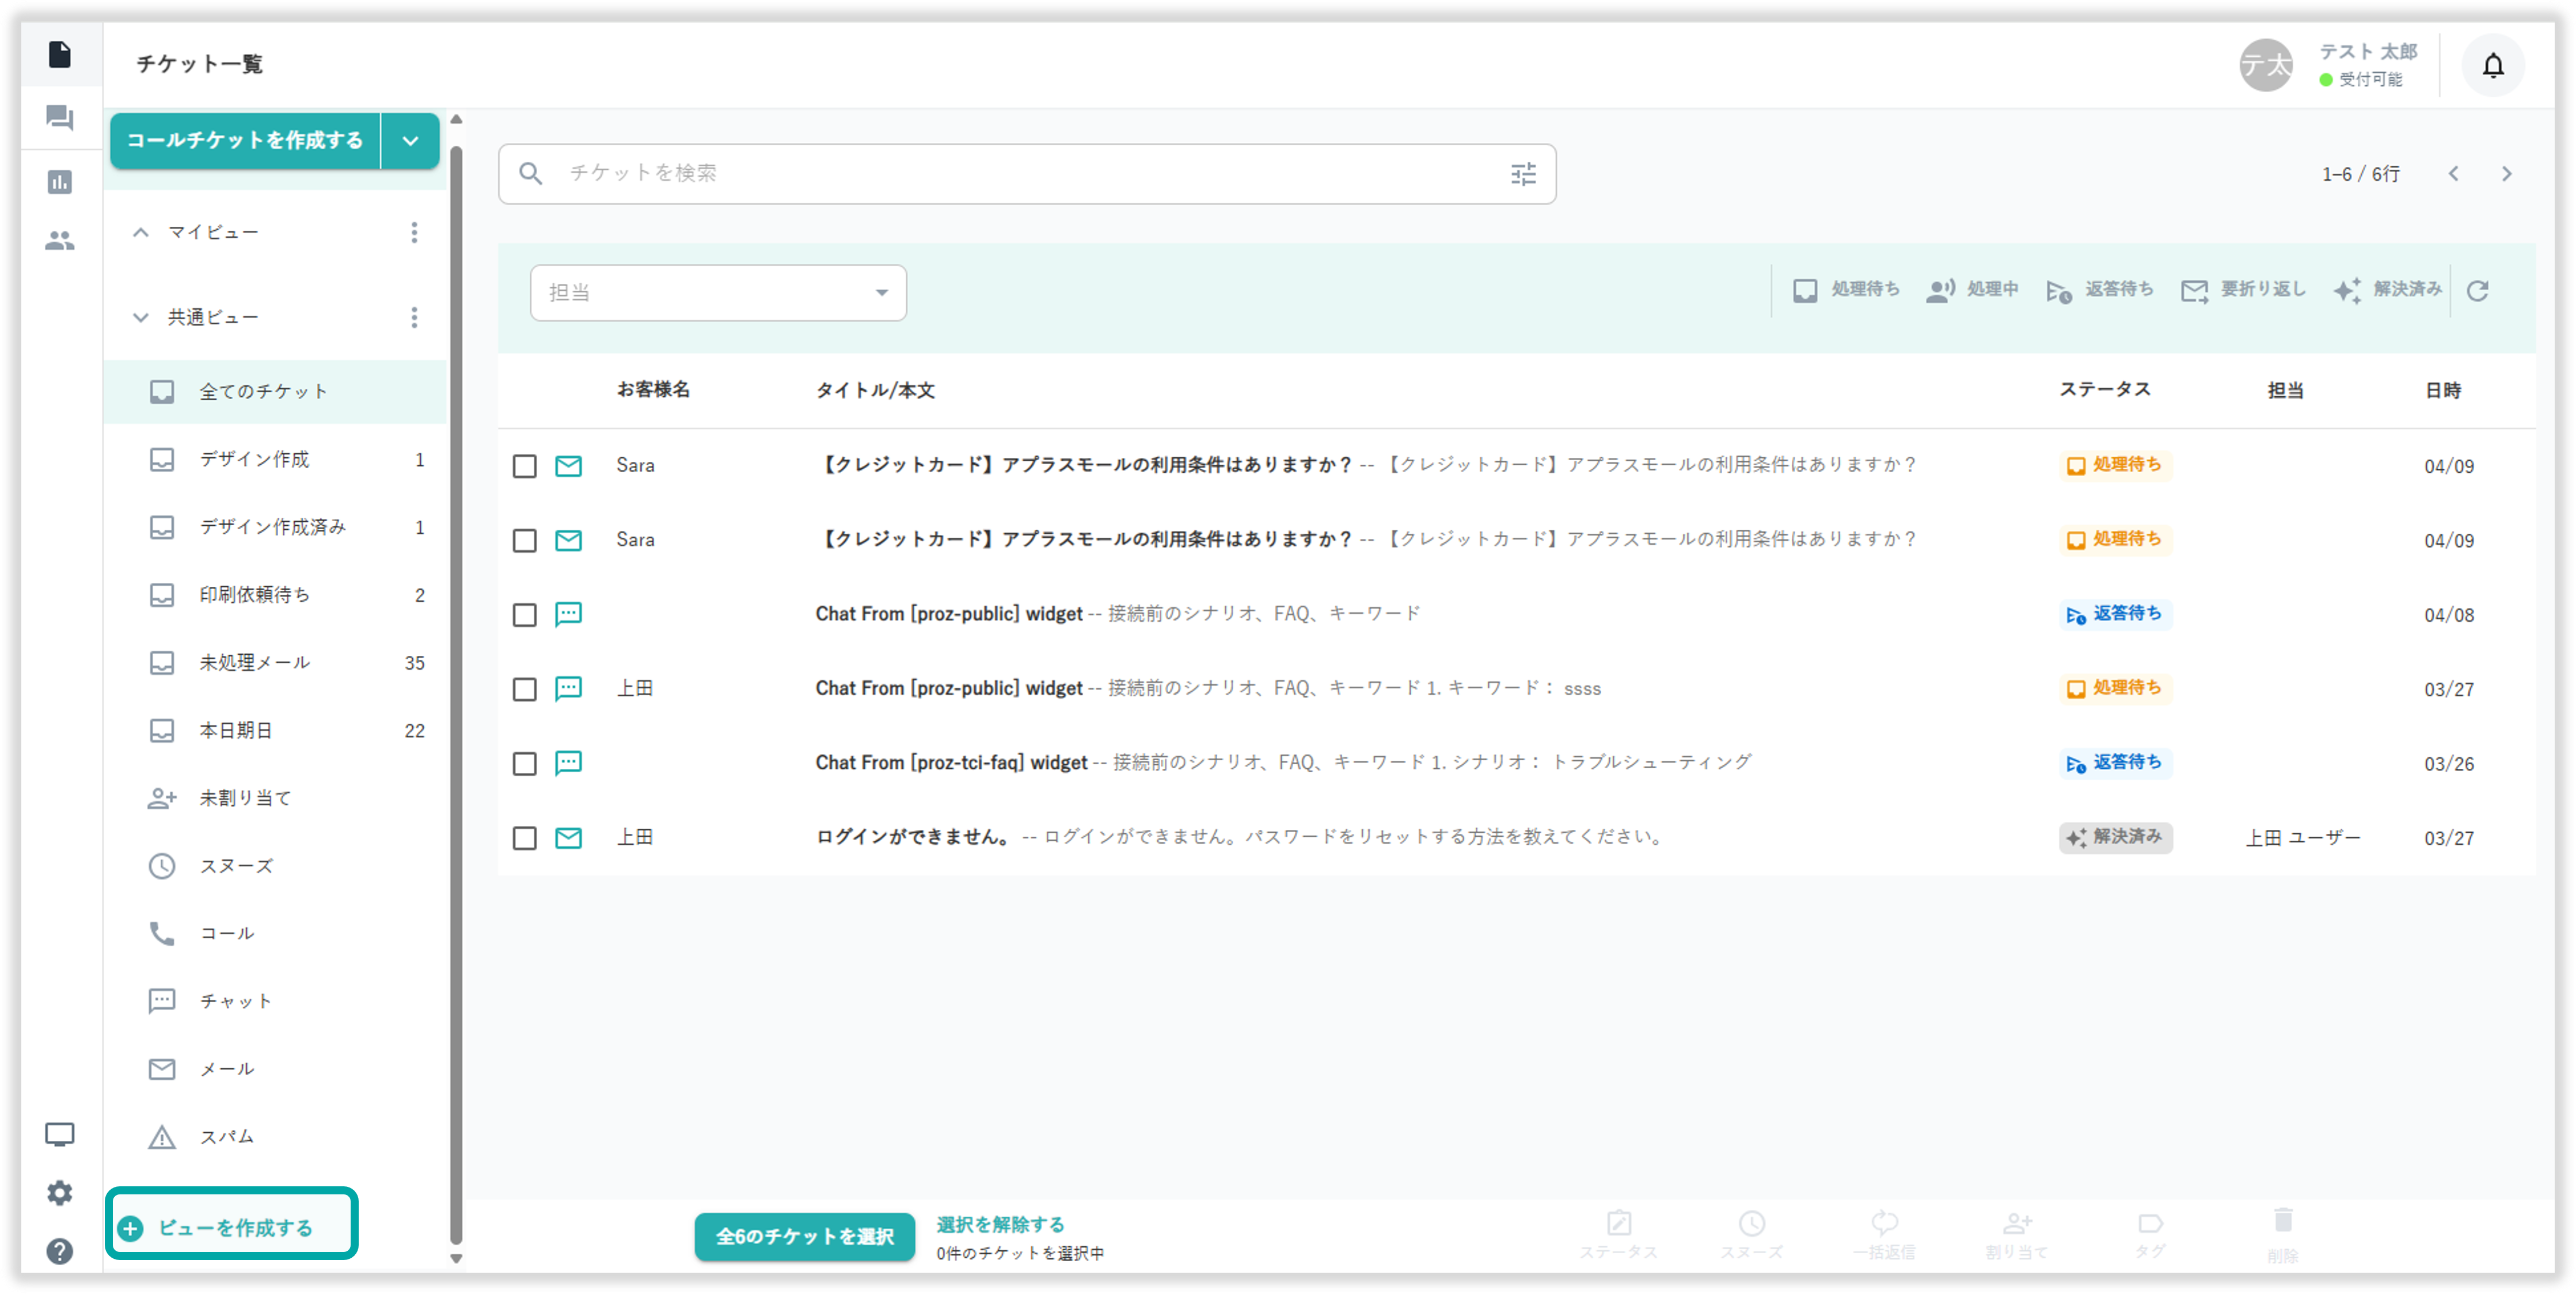Collapse the 共通ビュー section
Image resolution: width=2576 pixels, height=1294 pixels.
tap(141, 318)
